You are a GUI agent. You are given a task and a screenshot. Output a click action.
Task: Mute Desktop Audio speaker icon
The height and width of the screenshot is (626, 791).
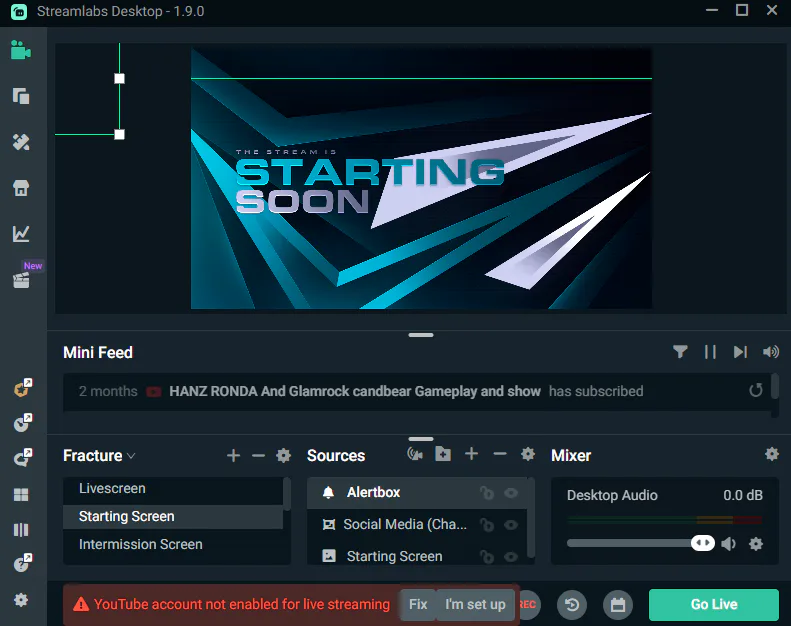tap(728, 544)
